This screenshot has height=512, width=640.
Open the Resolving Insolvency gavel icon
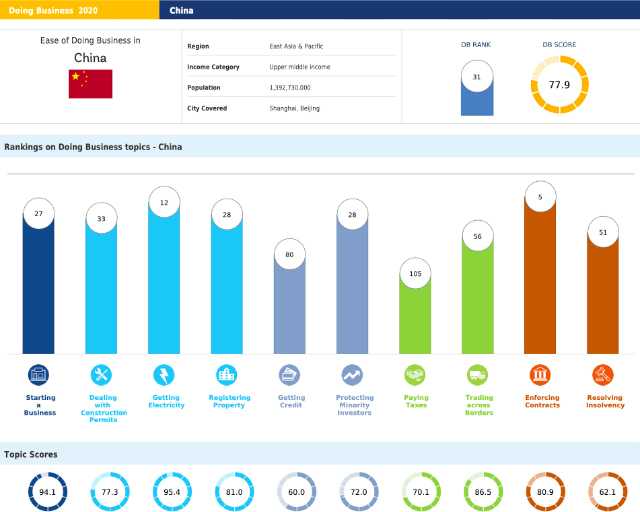click(604, 375)
